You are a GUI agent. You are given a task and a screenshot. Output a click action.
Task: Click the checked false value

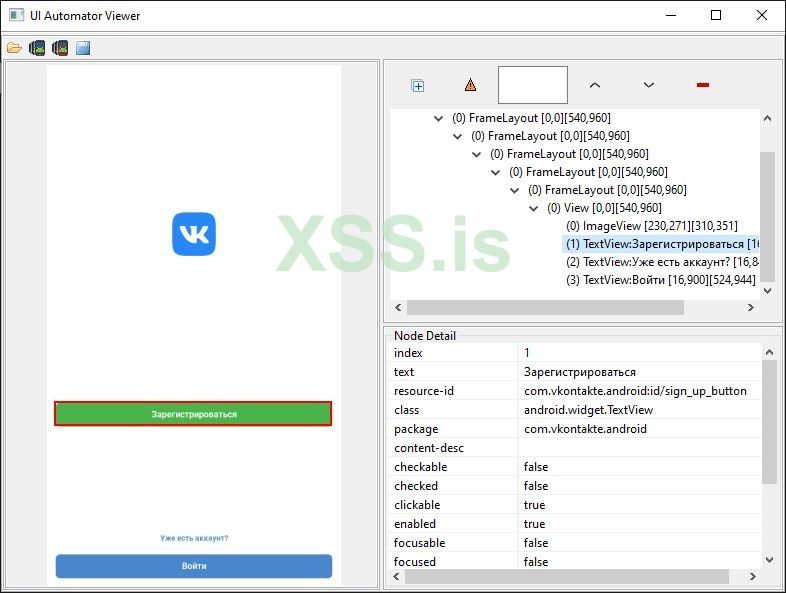coord(536,486)
